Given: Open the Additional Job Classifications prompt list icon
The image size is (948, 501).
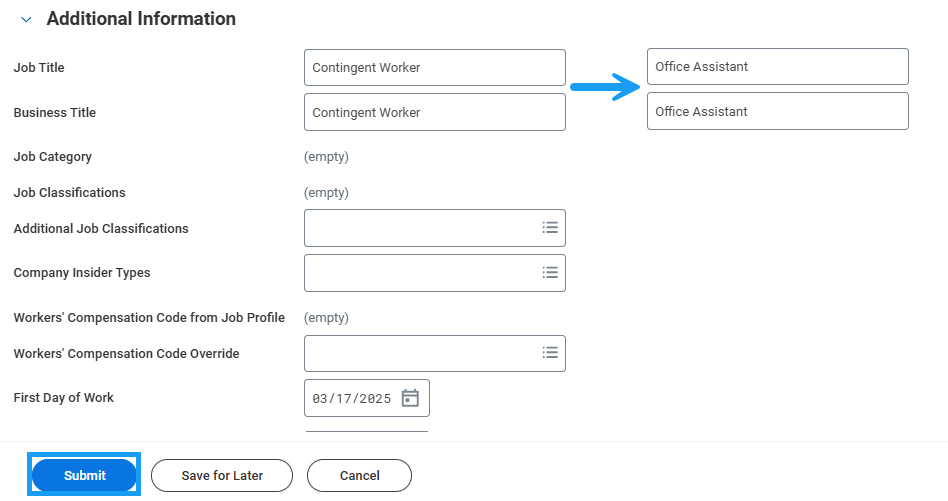Looking at the screenshot, I should click(549, 228).
